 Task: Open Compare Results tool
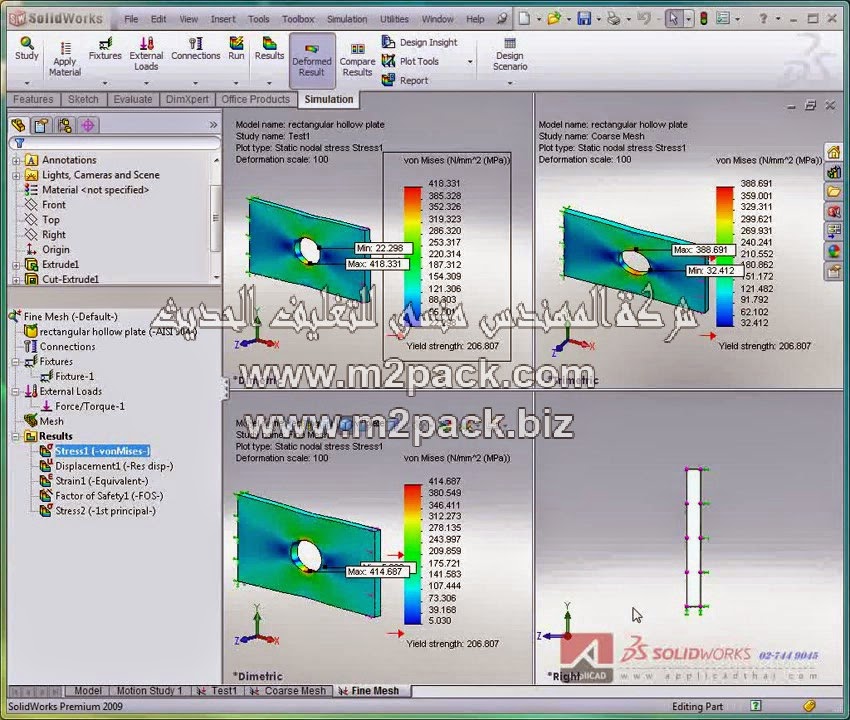click(x=357, y=60)
